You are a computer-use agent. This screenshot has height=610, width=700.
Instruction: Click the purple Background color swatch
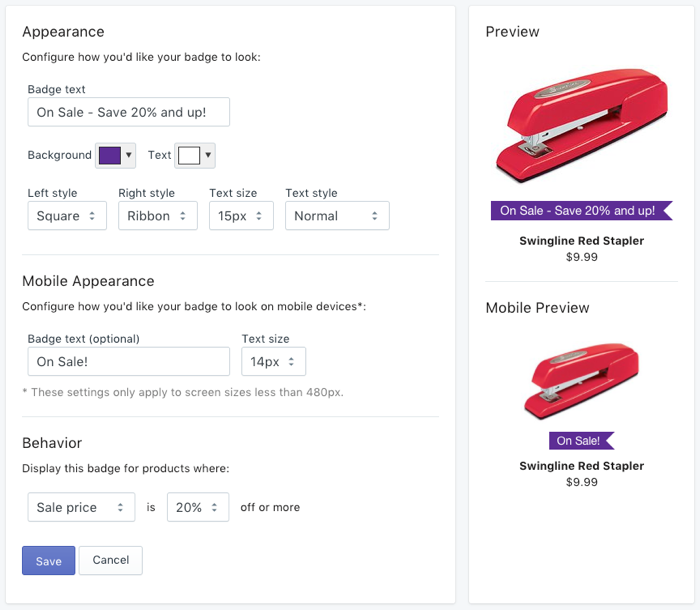[109, 156]
